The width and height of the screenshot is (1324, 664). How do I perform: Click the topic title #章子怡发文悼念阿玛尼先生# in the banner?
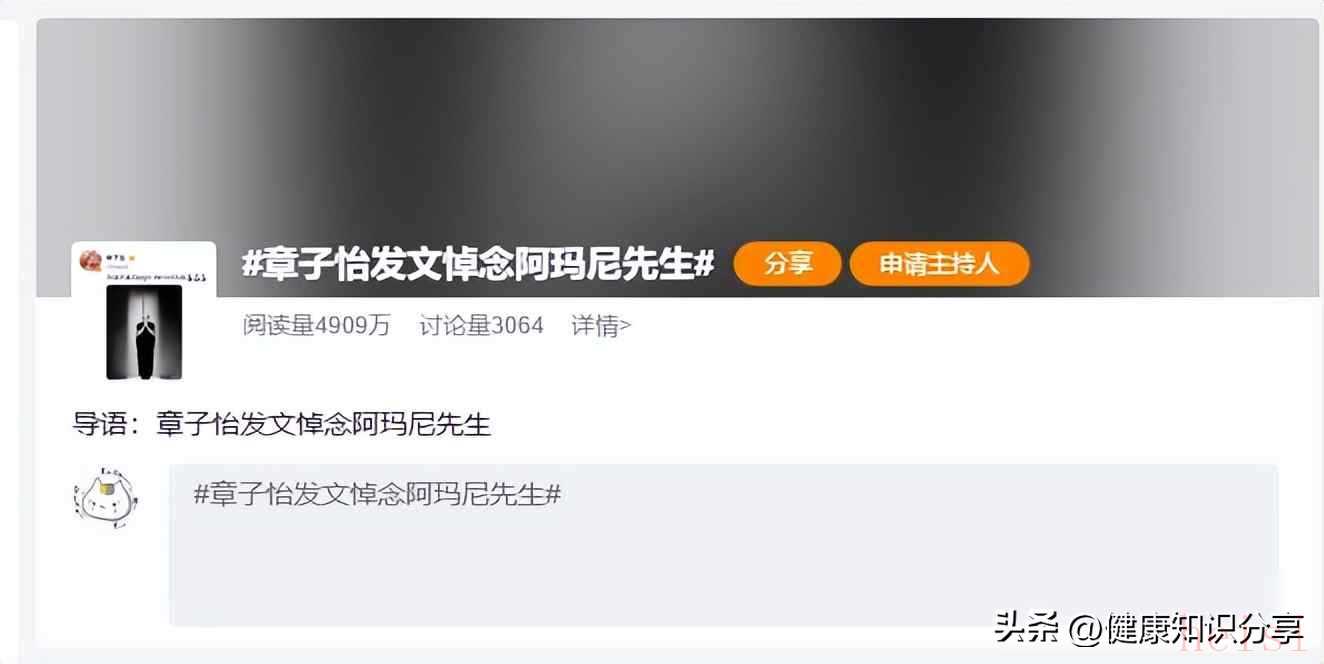point(478,264)
